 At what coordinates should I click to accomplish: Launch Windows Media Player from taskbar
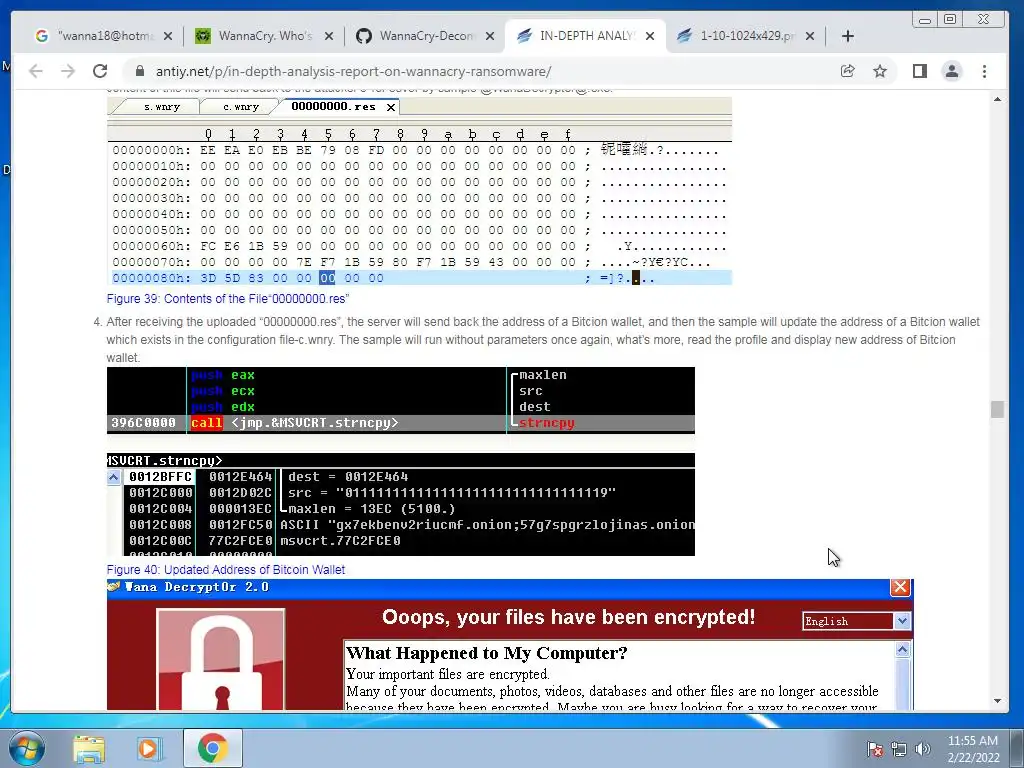pos(148,749)
